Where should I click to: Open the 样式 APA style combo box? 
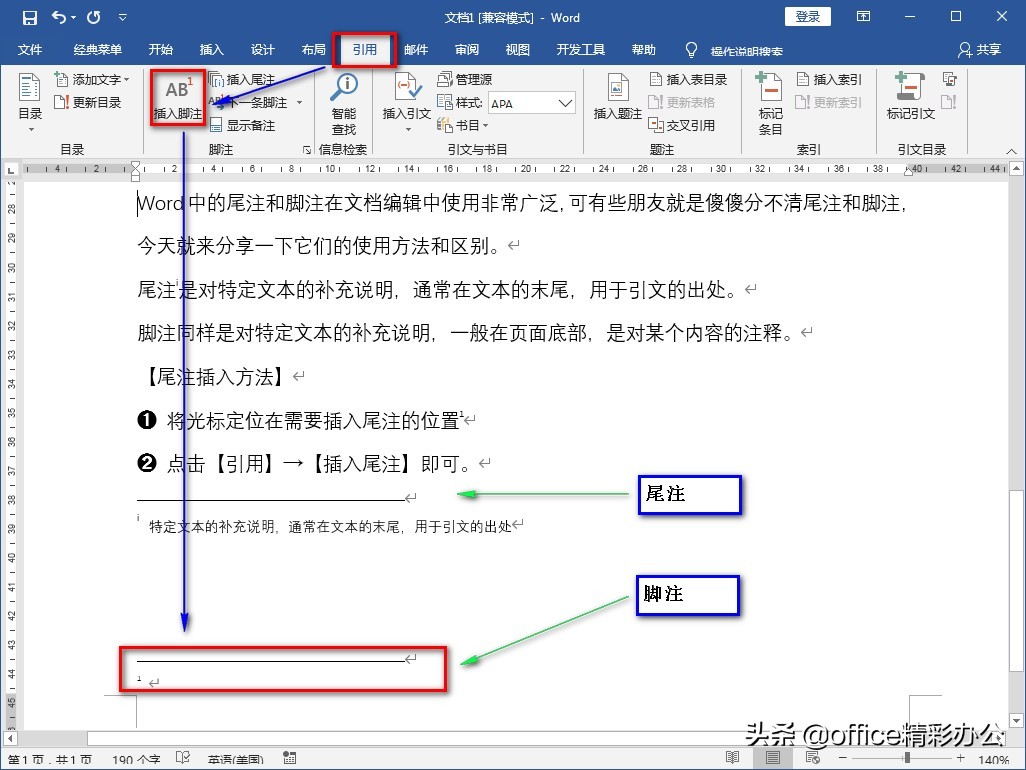pos(532,103)
